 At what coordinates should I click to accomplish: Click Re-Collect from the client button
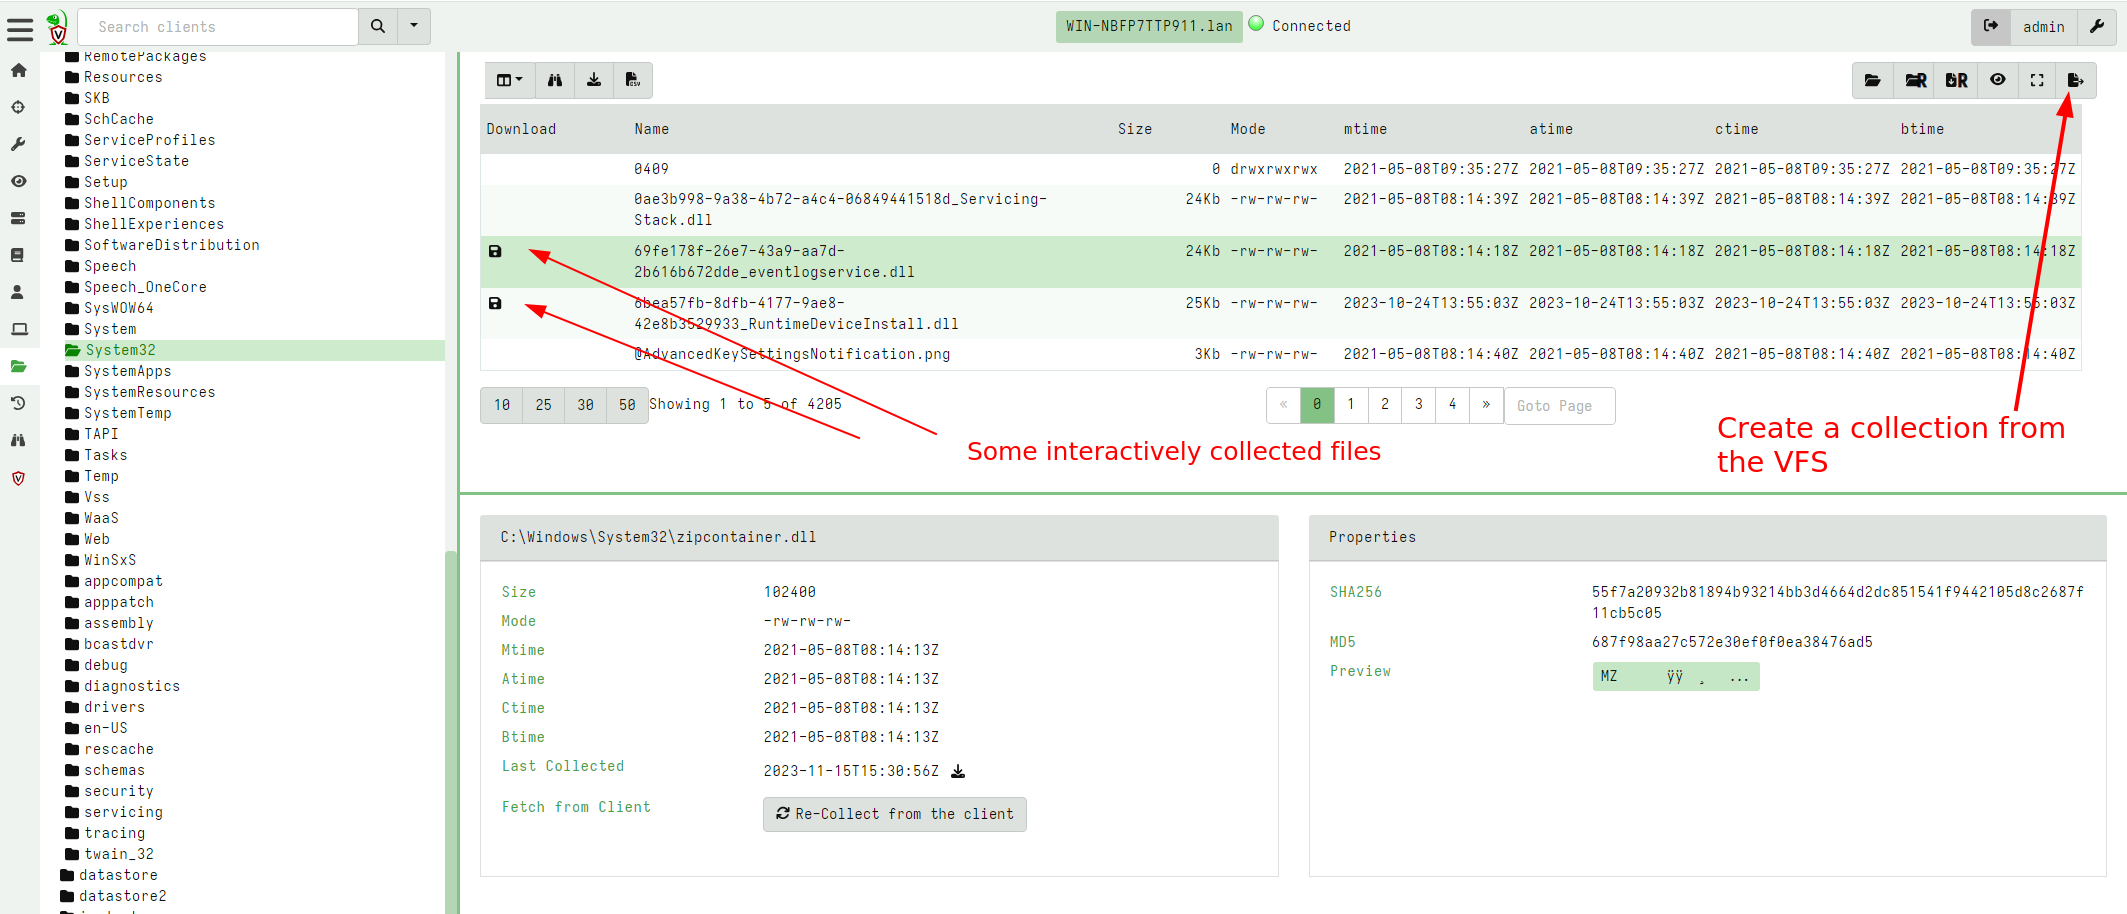coord(894,814)
